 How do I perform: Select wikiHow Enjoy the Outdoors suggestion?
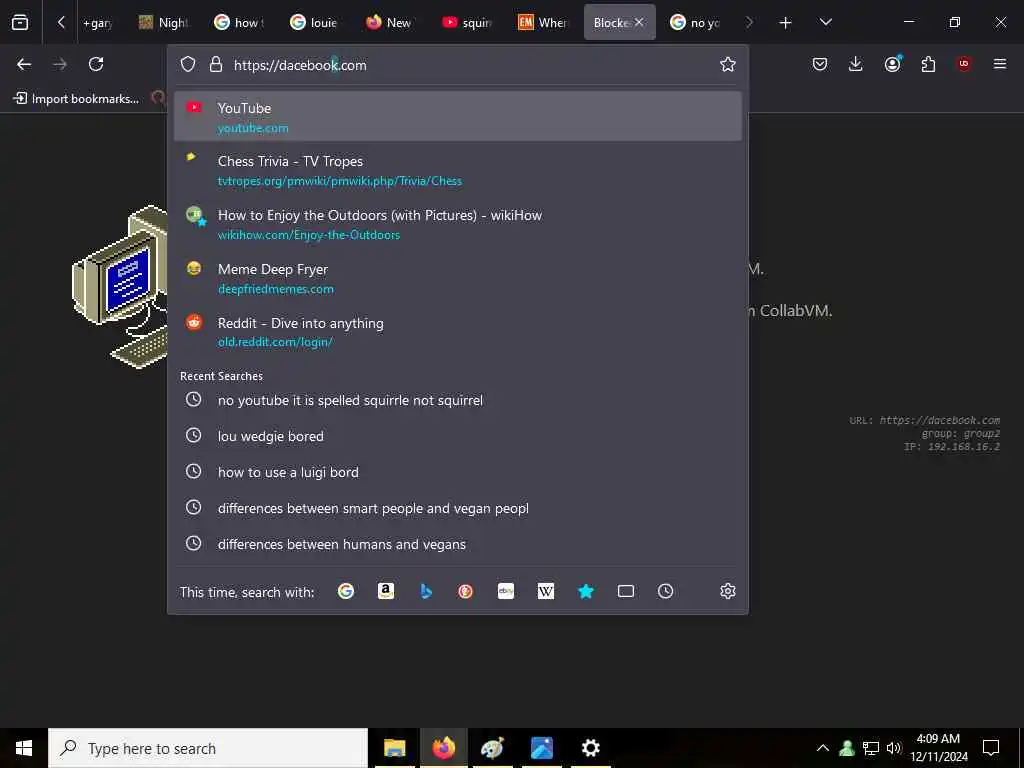(458, 224)
